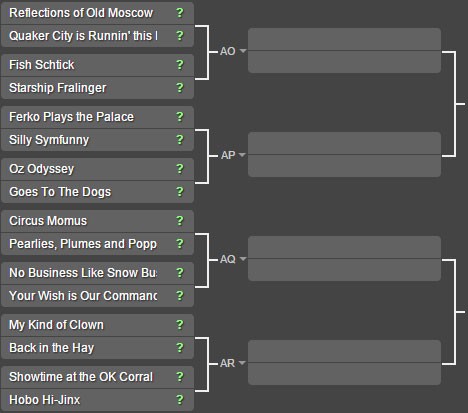
Task: Pick Showtime at the OK Corral entry
Action: coord(97,377)
